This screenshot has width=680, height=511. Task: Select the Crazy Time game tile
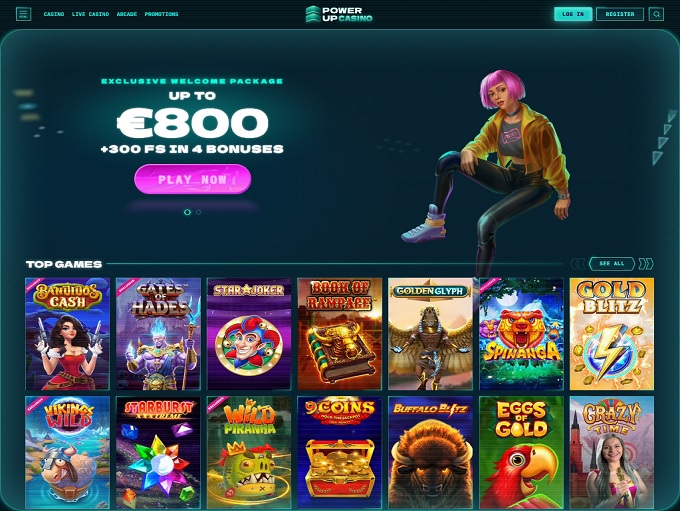[611, 452]
